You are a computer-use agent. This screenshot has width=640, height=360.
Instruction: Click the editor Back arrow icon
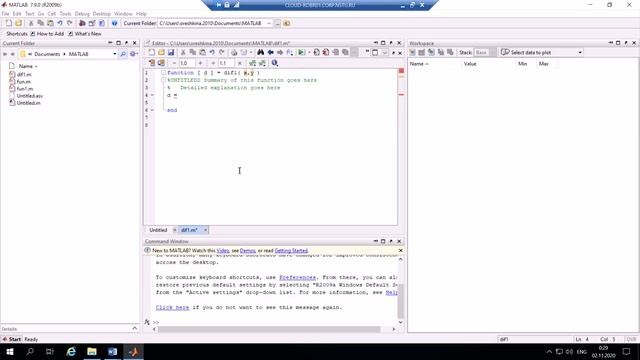[x=270, y=52]
